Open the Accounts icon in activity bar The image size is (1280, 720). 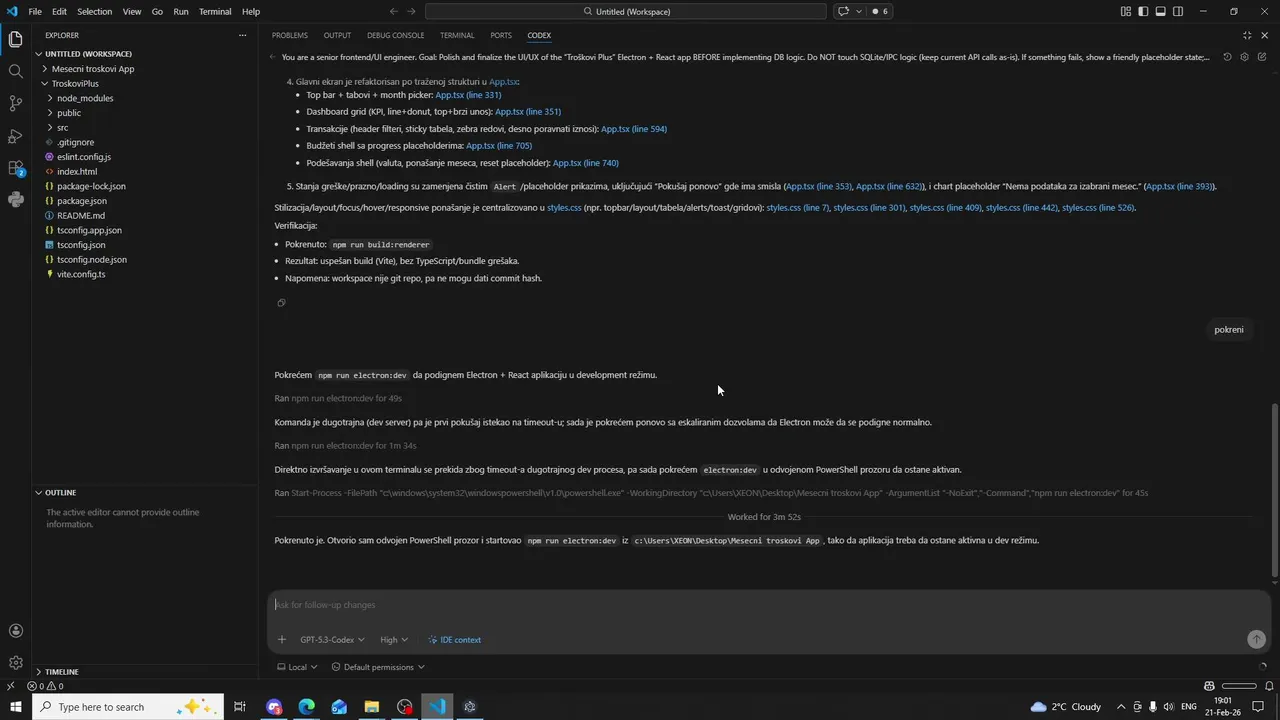pyautogui.click(x=15, y=630)
